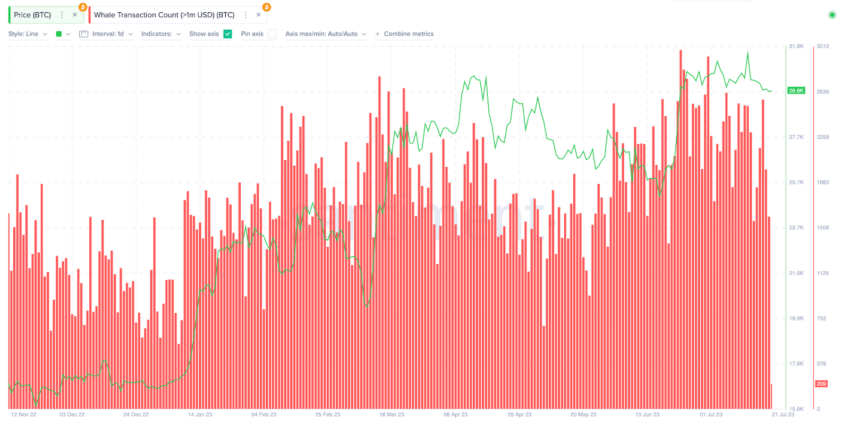
Task: Open Price (BTC) metric options menu
Action: coord(62,15)
